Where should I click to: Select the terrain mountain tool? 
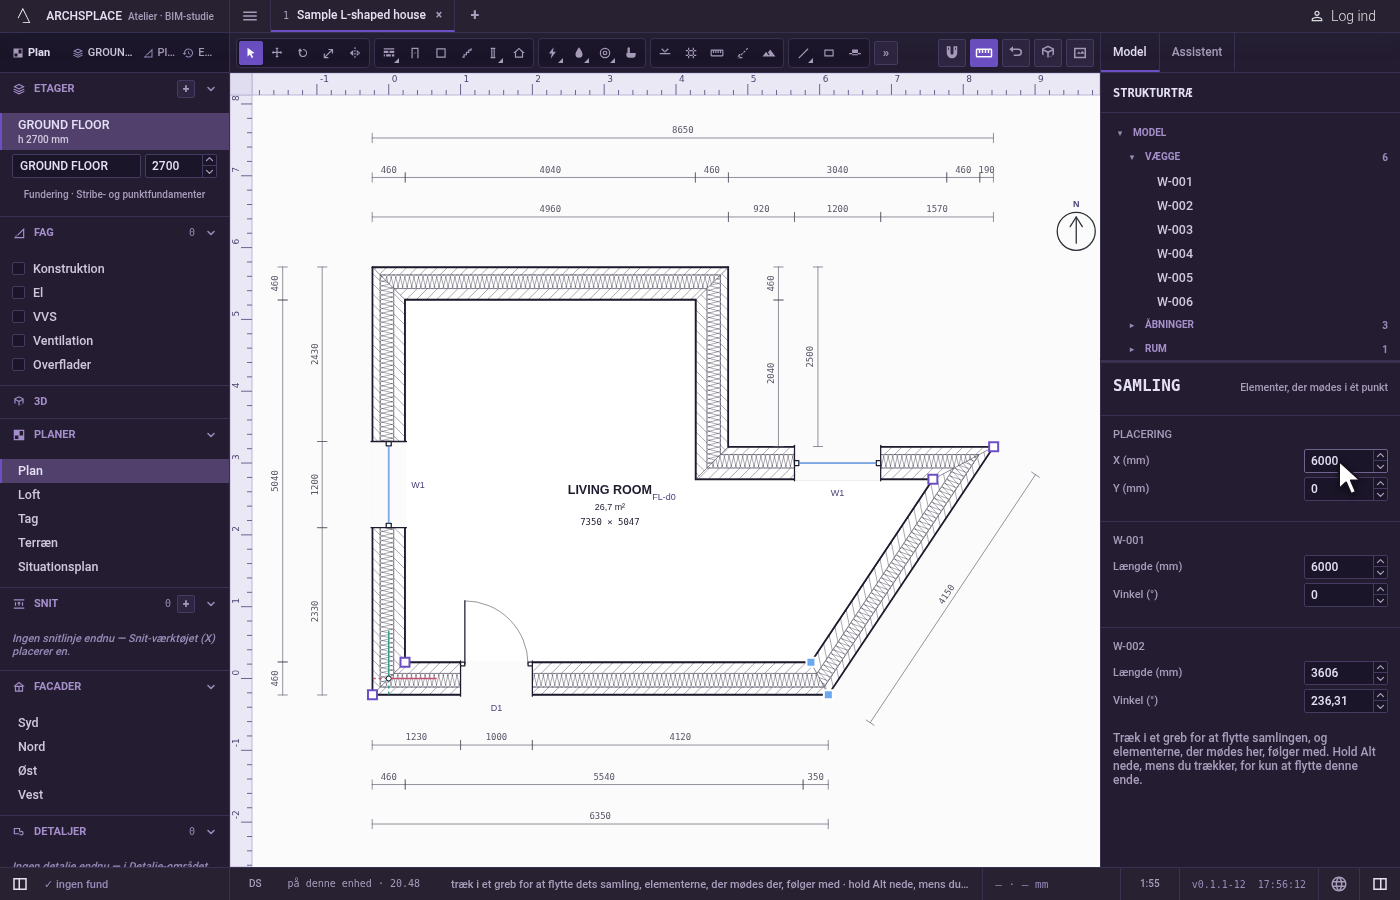click(x=769, y=53)
